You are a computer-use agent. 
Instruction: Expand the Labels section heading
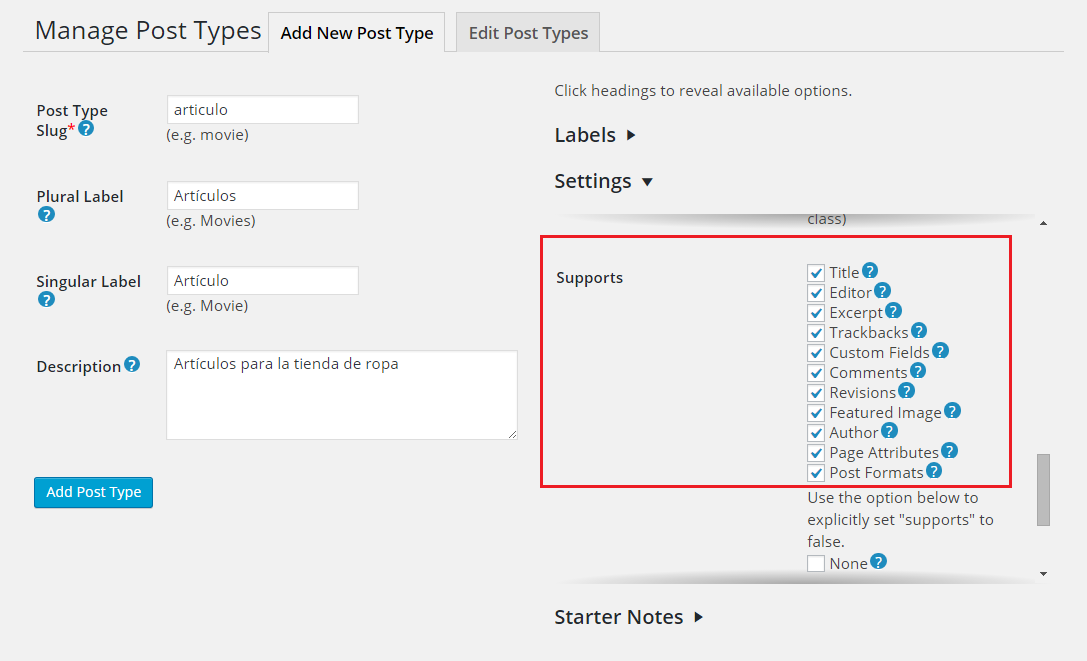click(x=595, y=135)
